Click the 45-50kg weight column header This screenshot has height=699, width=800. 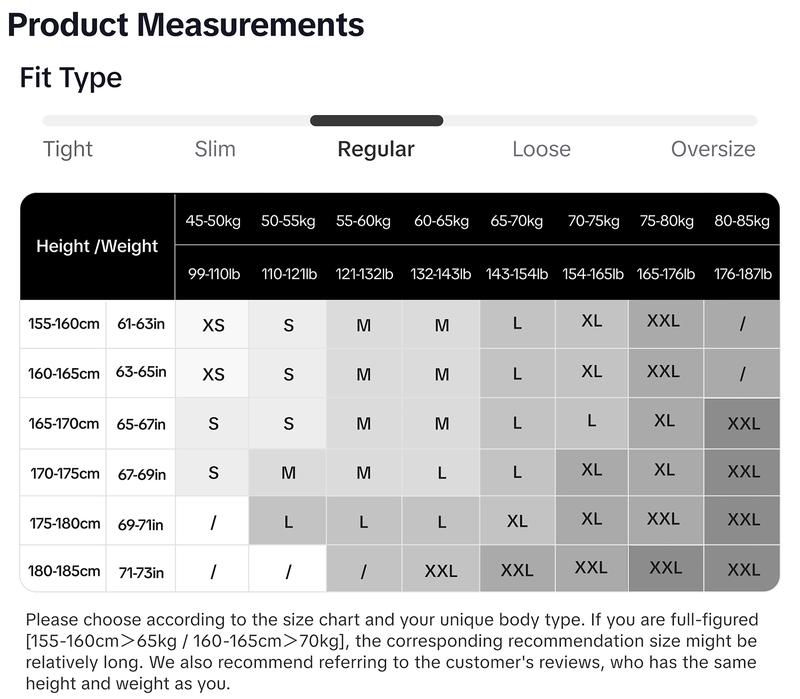213,221
